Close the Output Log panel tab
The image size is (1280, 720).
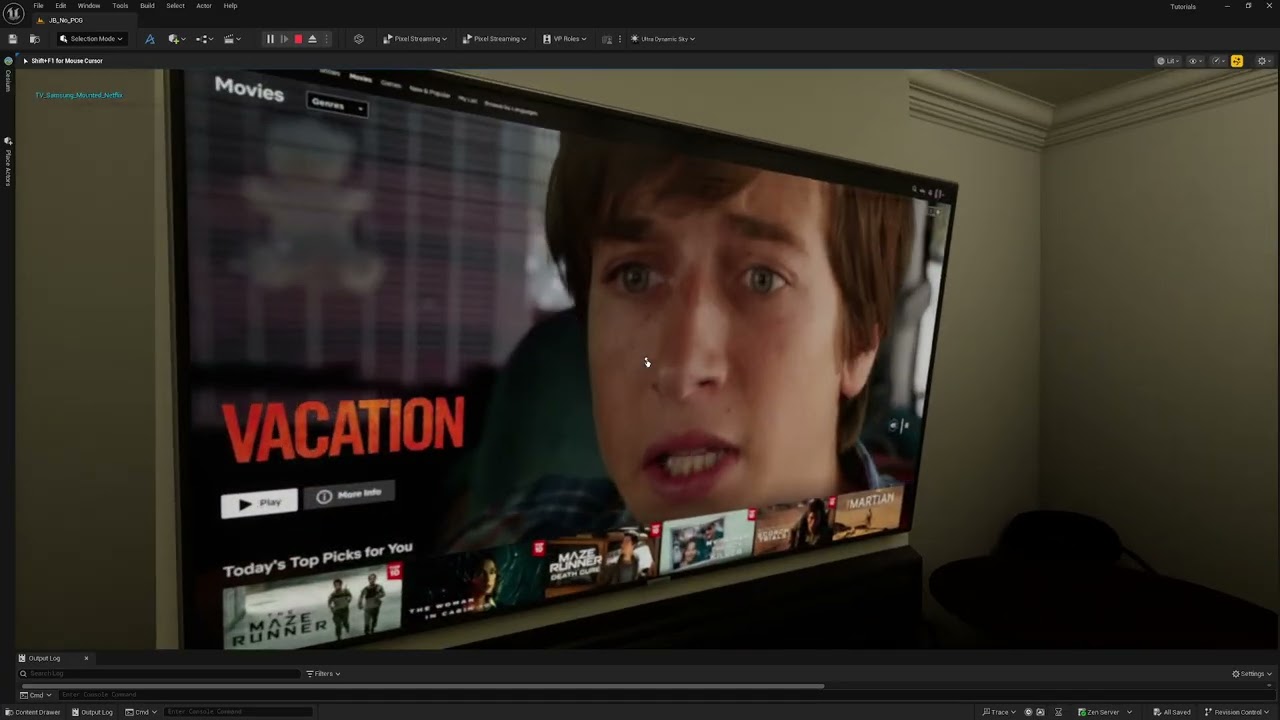(86, 658)
